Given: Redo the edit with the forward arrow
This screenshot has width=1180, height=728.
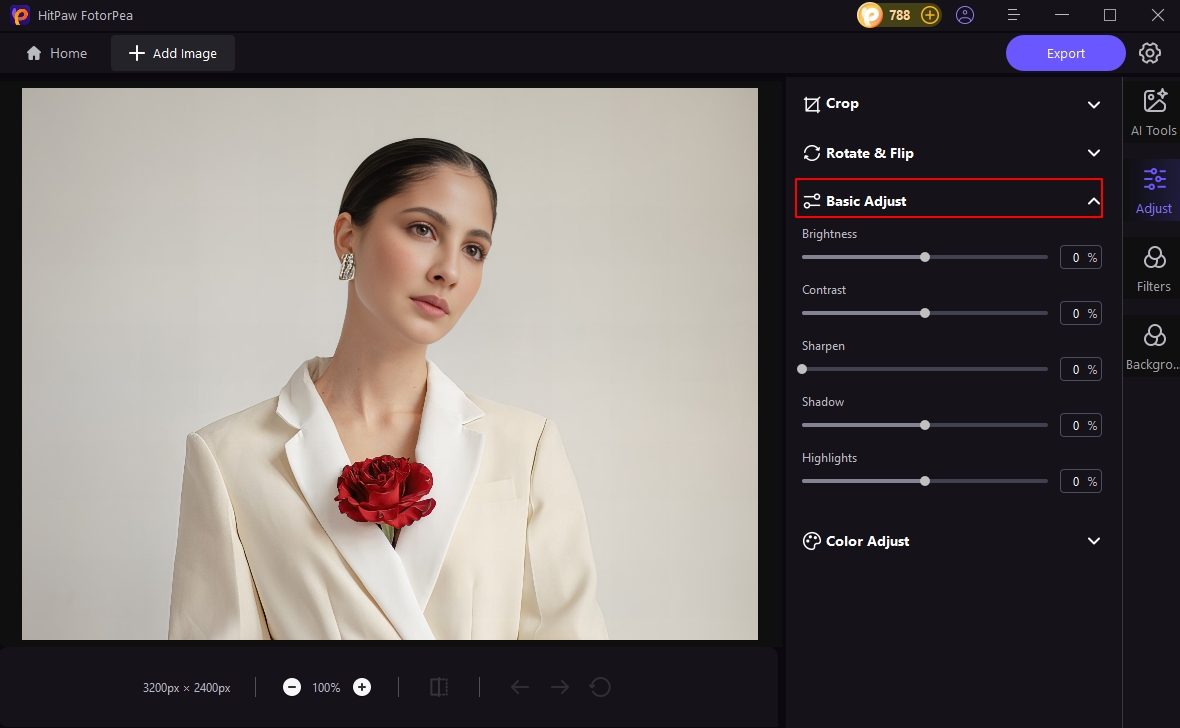Looking at the screenshot, I should [559, 687].
